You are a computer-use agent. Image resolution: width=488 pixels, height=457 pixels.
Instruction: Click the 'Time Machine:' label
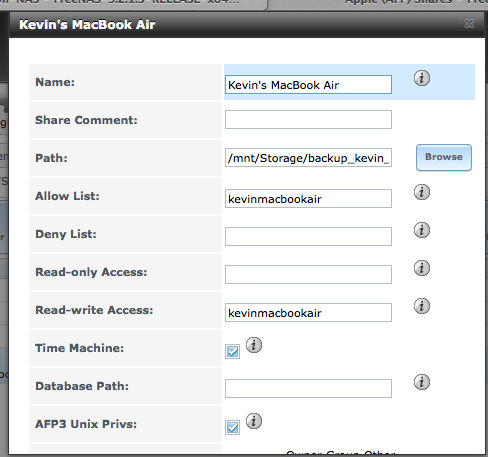[79, 348]
